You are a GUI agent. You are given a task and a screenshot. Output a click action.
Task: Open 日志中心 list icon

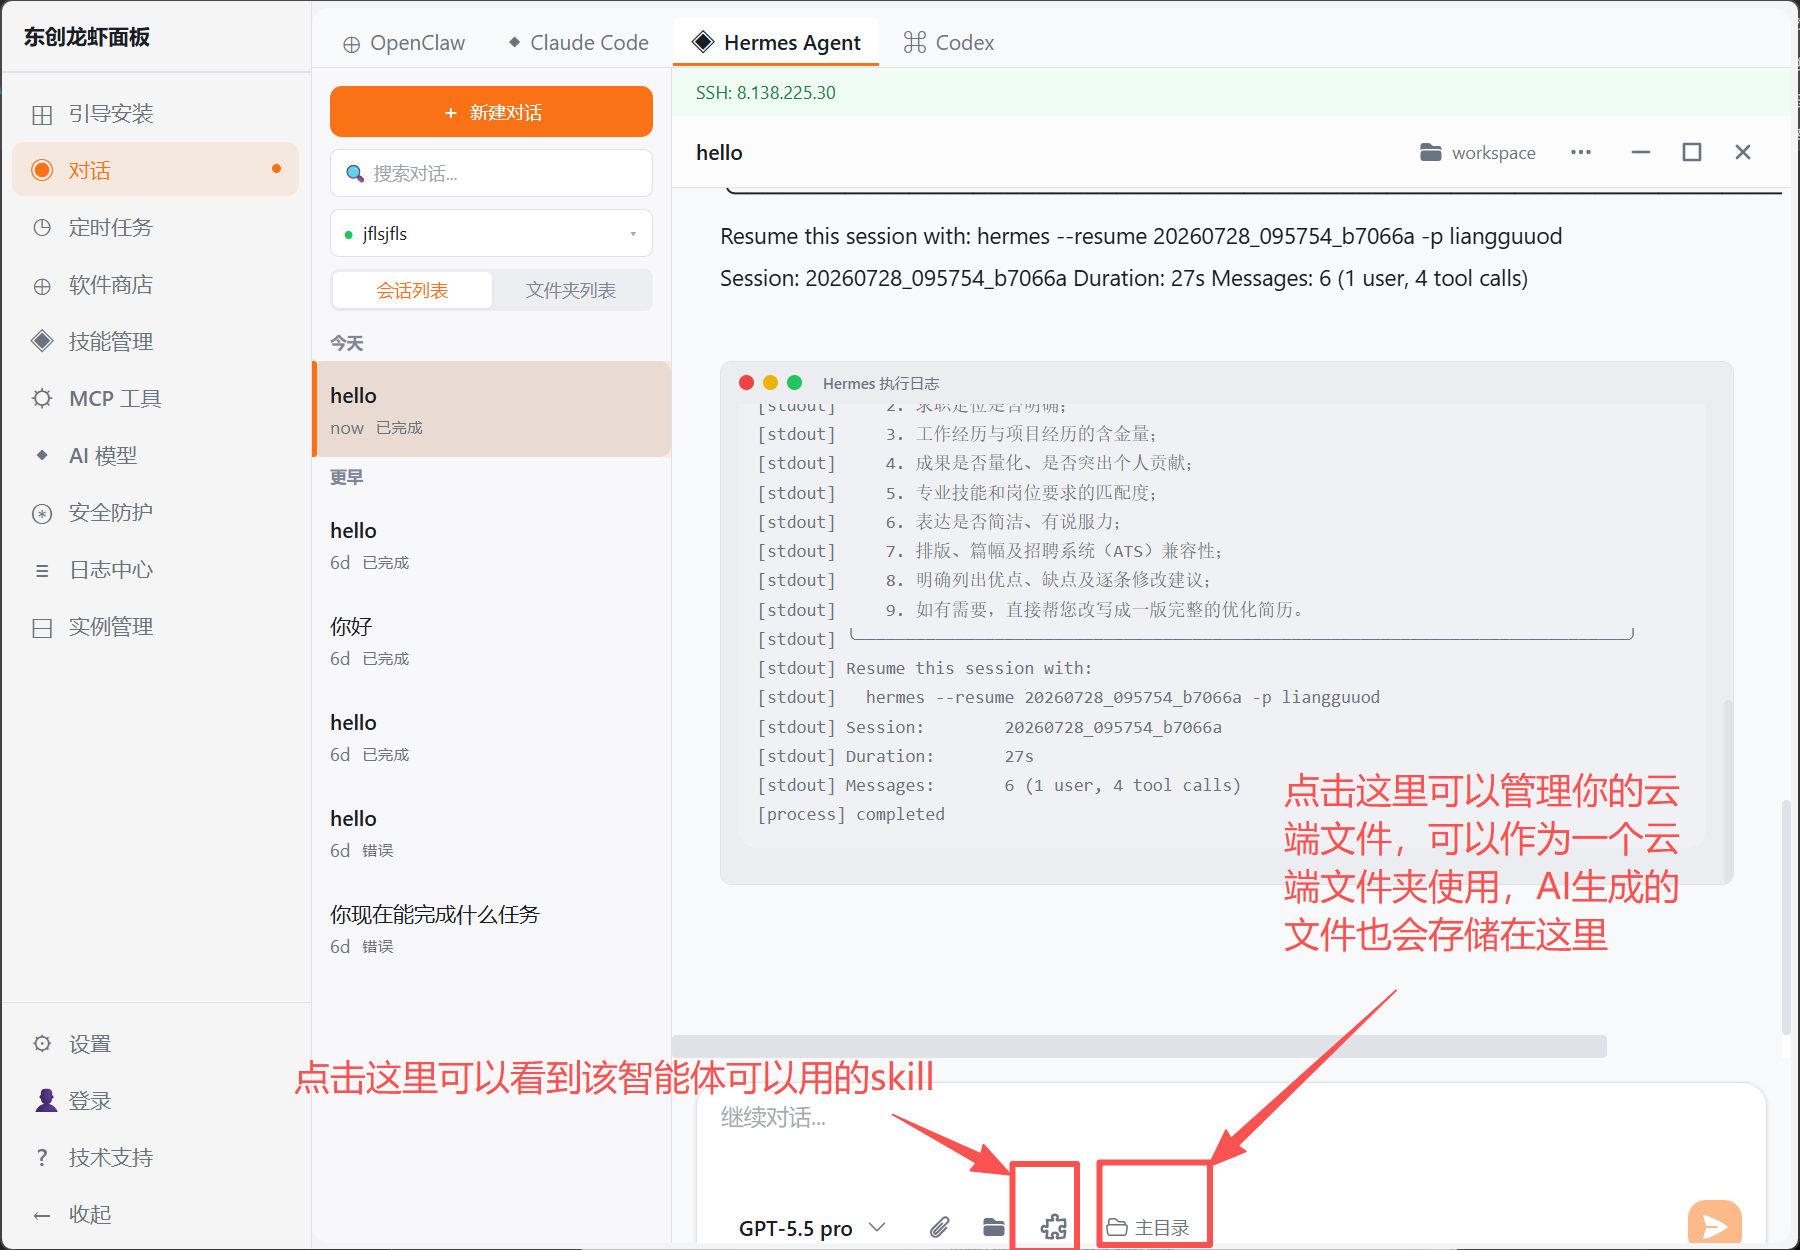tap(42, 571)
